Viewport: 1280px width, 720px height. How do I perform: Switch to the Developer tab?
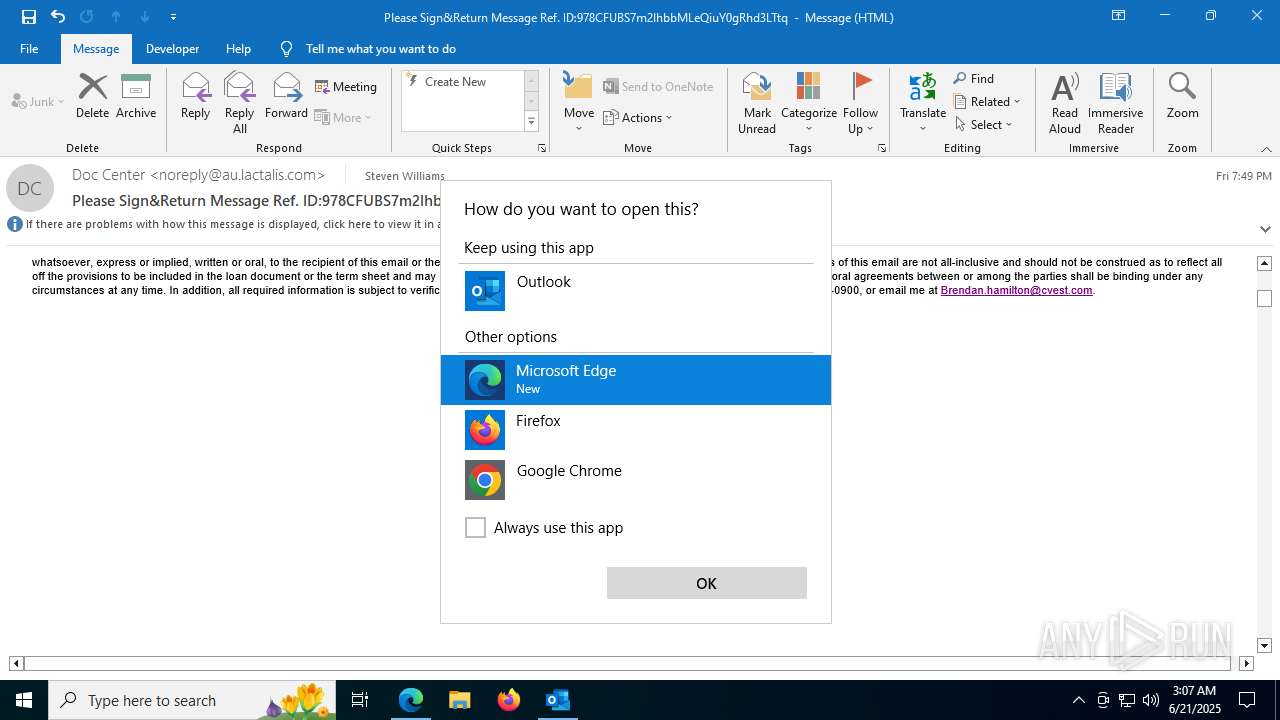click(172, 49)
